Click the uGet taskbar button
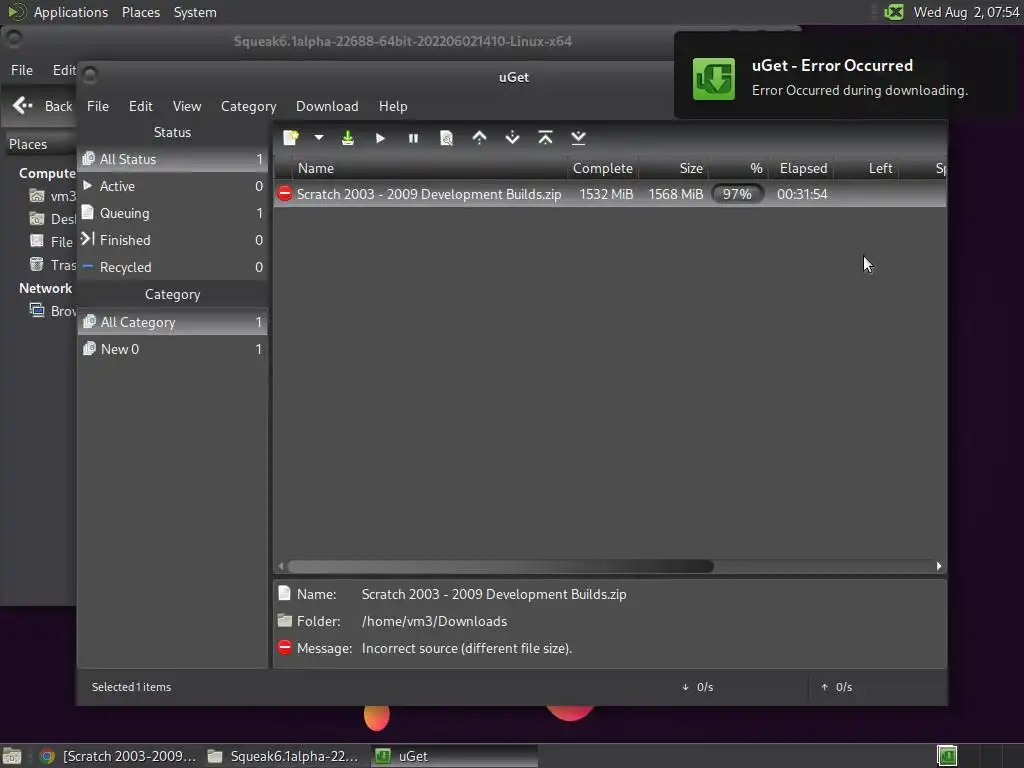Image resolution: width=1024 pixels, height=768 pixels. 455,756
